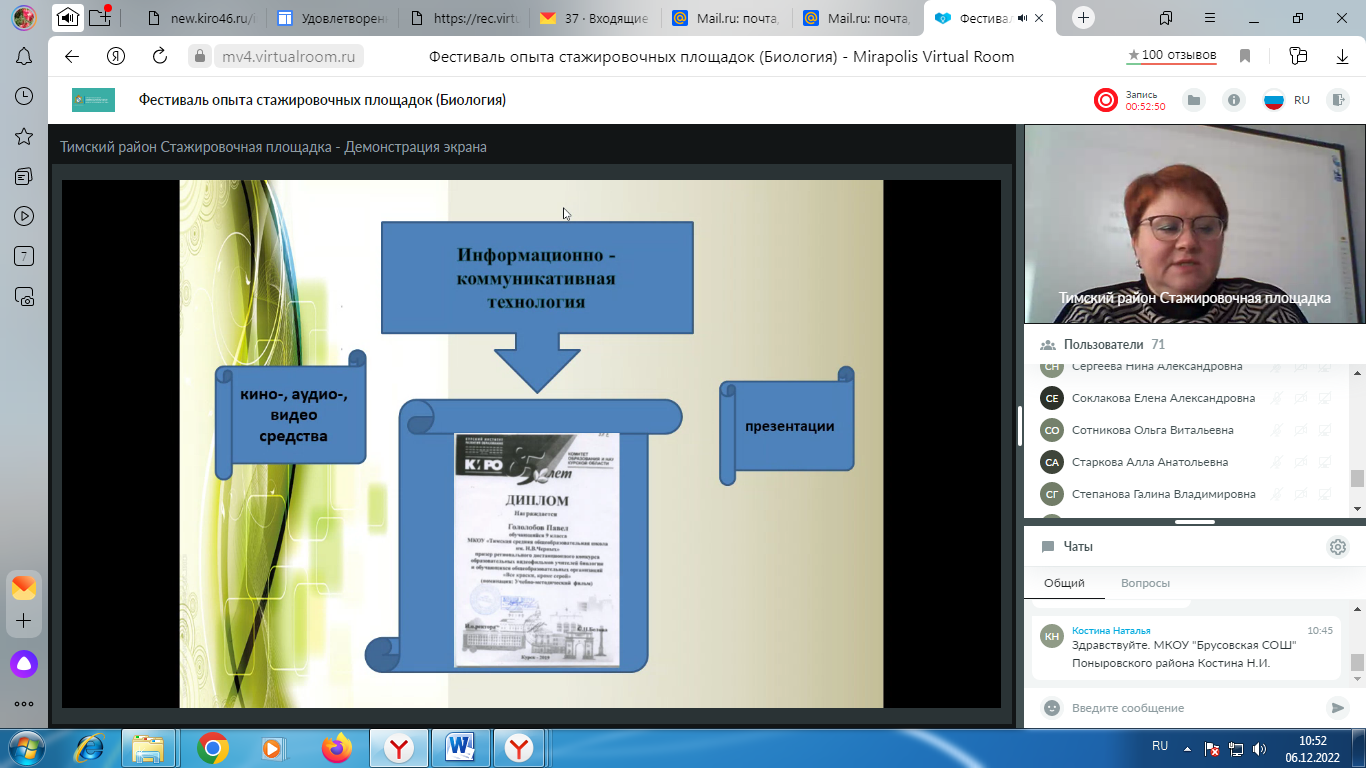Toggle microphone icon for Соклакова Елена Александровна
The image size is (1366, 768).
click(x=1277, y=398)
